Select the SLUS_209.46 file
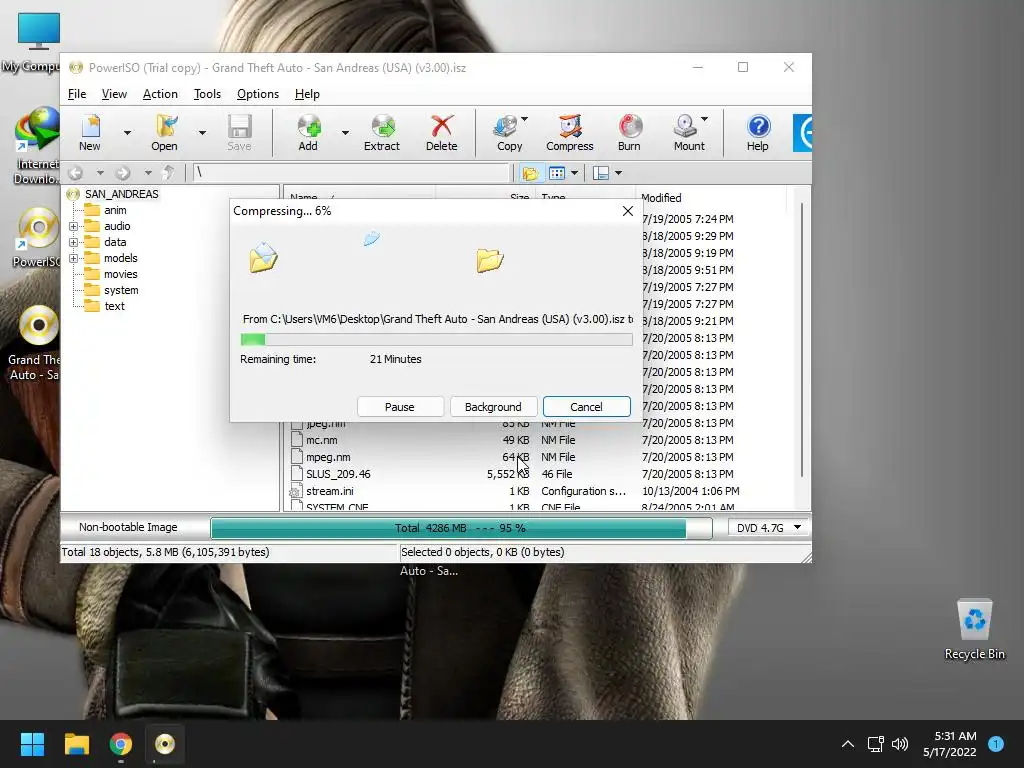 338,474
